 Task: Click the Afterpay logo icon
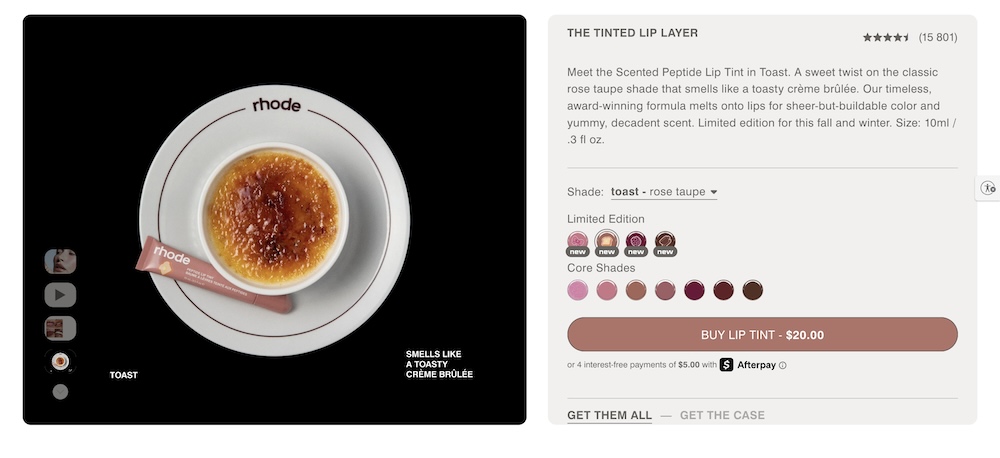pyautogui.click(x=727, y=365)
